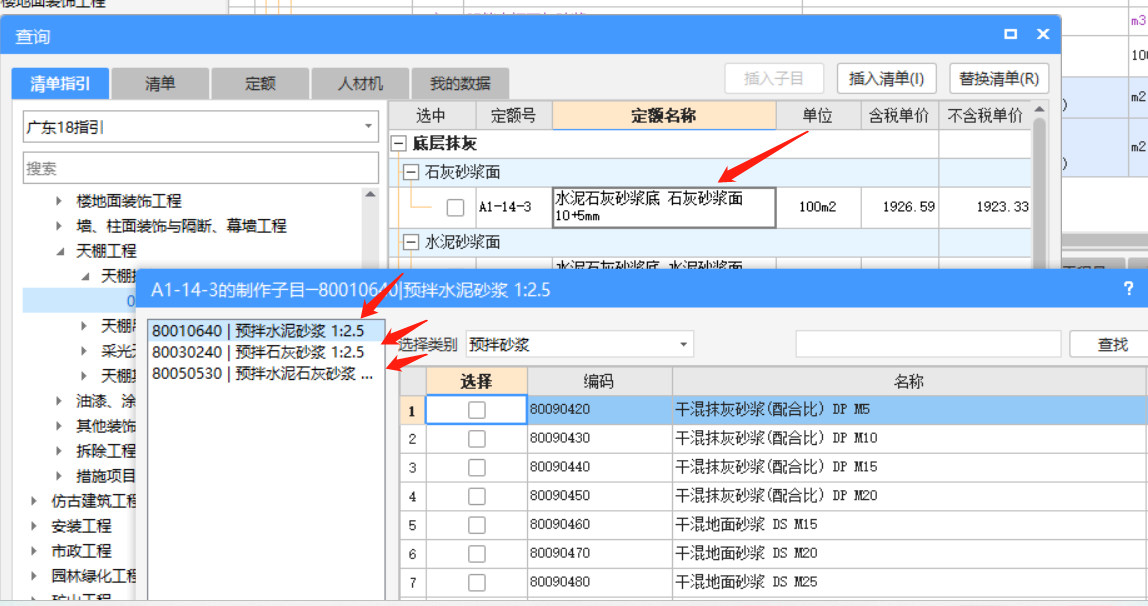Expand the 园林绿化工程 tree node
The image size is (1148, 606).
[34, 576]
